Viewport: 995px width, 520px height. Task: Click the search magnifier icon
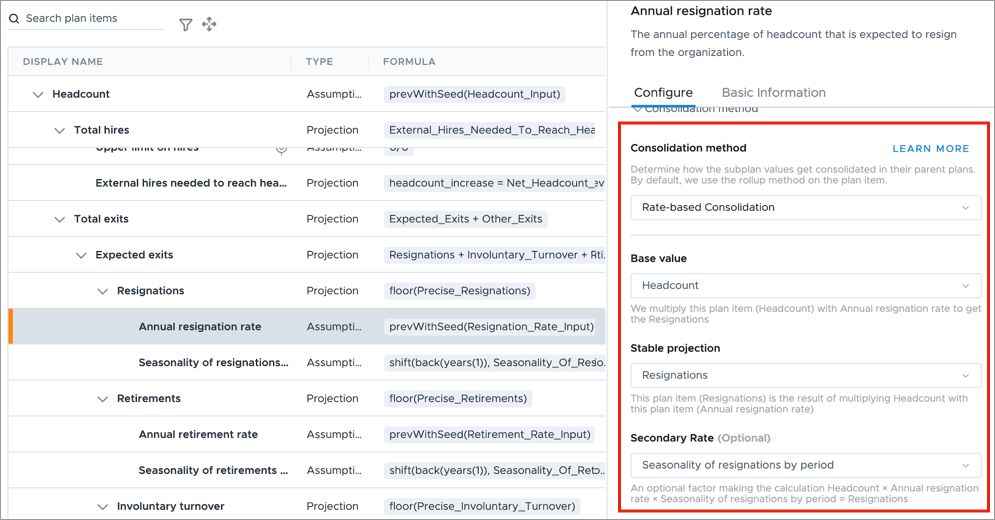pos(15,19)
